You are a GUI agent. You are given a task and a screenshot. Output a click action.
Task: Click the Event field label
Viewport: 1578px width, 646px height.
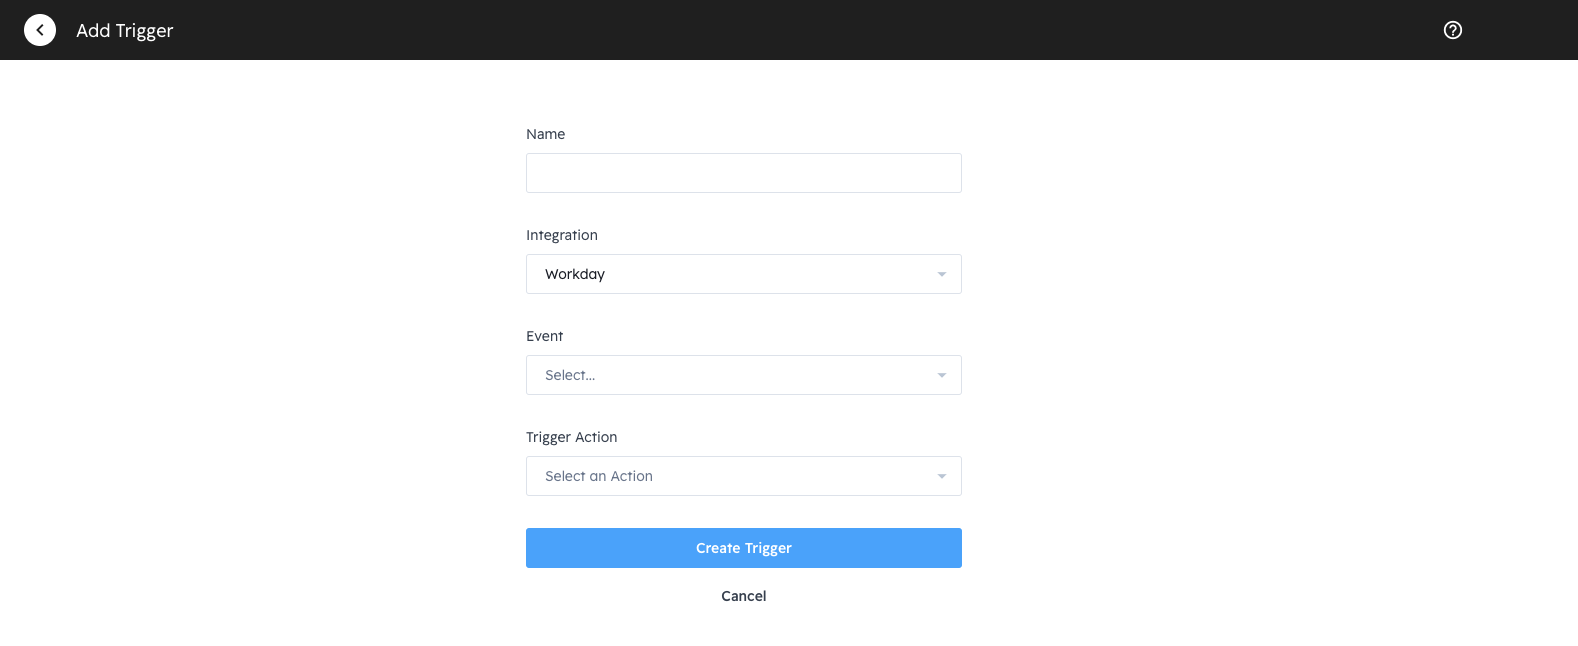click(544, 336)
